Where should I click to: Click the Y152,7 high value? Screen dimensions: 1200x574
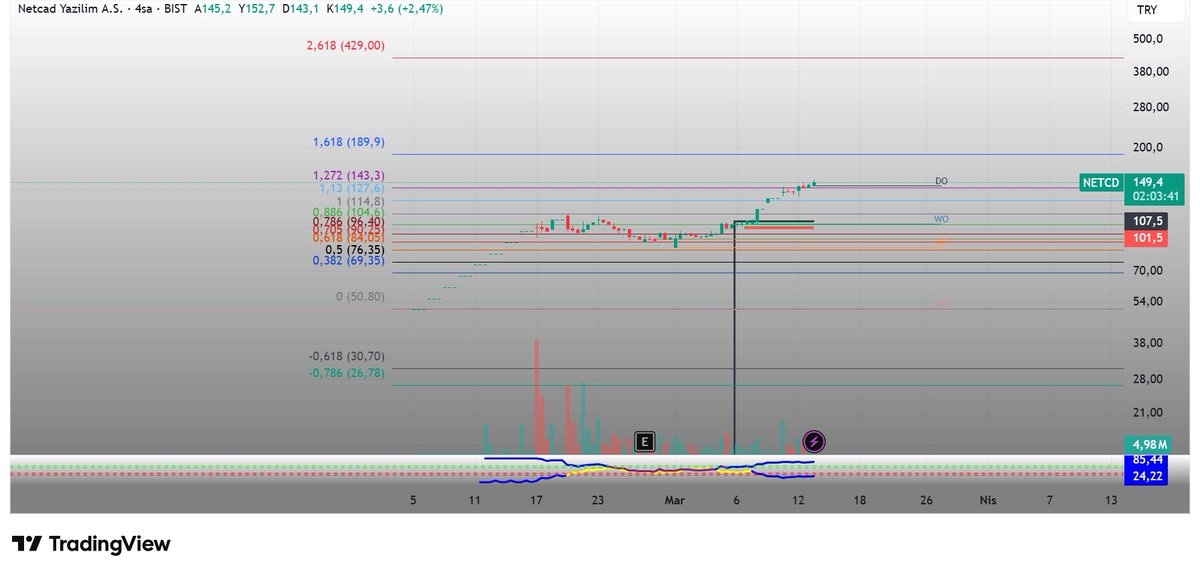[x=258, y=8]
